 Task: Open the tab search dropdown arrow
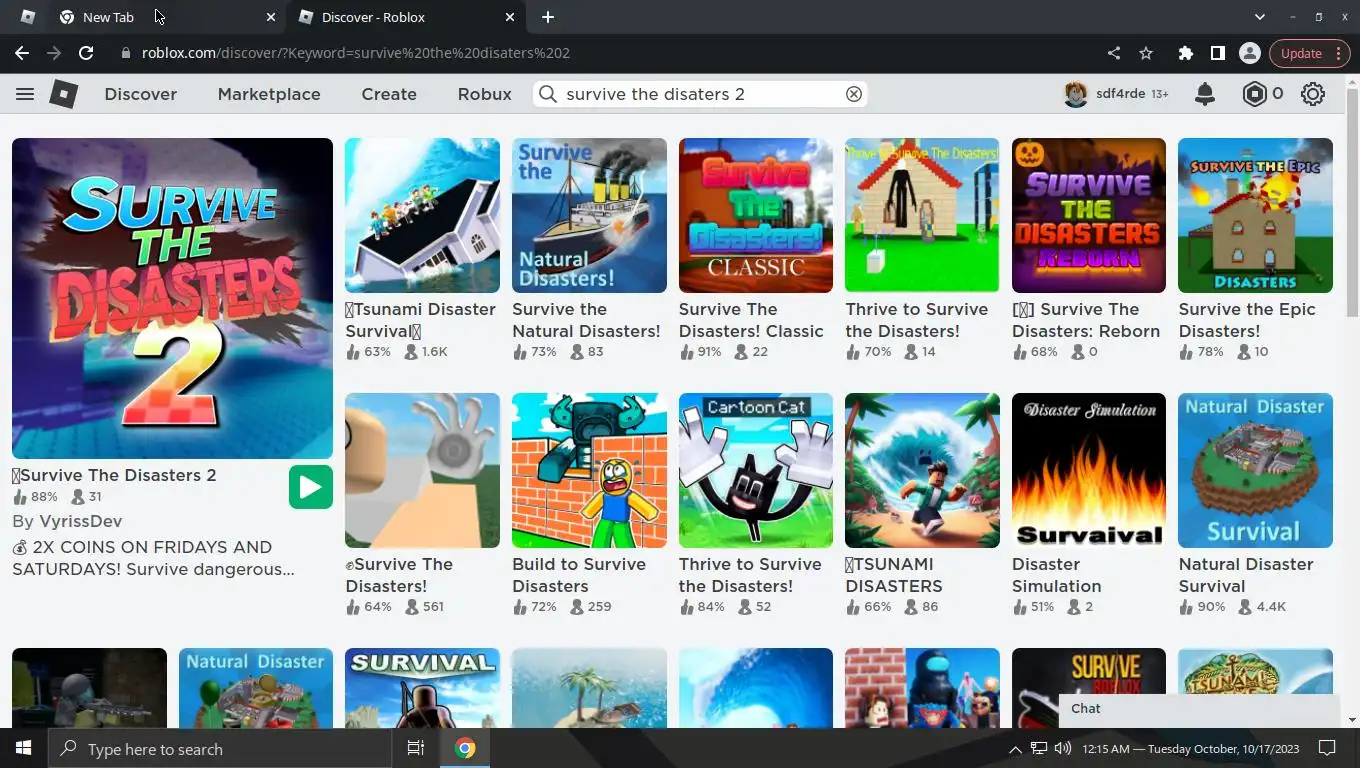pyautogui.click(x=1260, y=17)
